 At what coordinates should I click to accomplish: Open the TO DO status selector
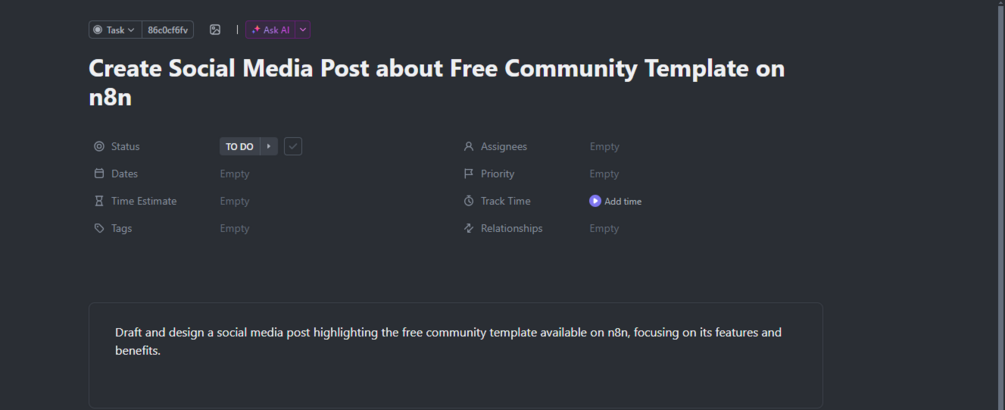tap(240, 147)
